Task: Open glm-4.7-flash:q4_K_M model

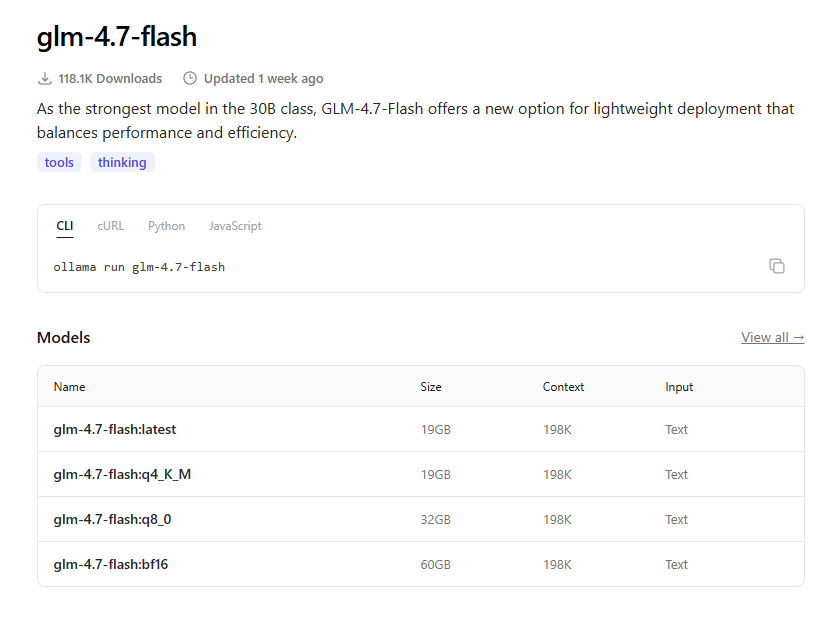Action: click(x=122, y=474)
